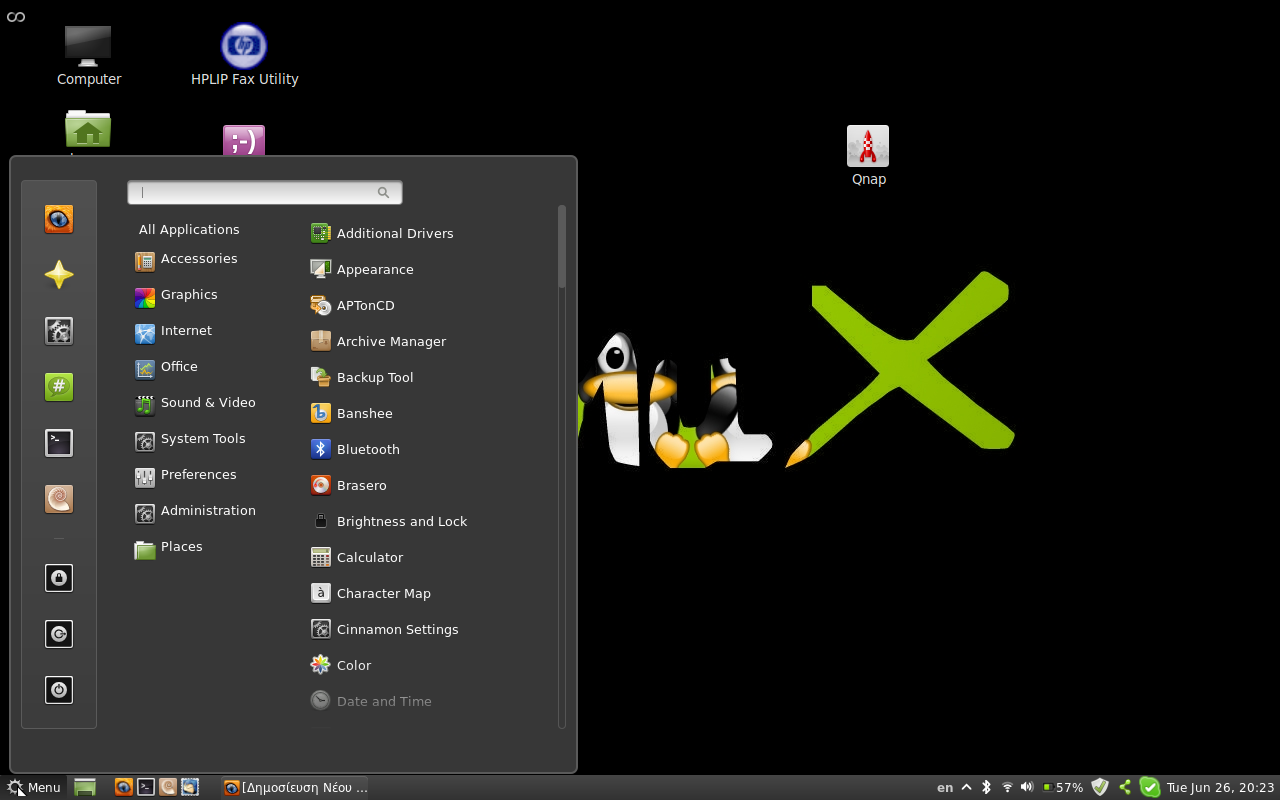The image size is (1280, 800).
Task: Click the Menu button on the panel
Action: click(33, 787)
